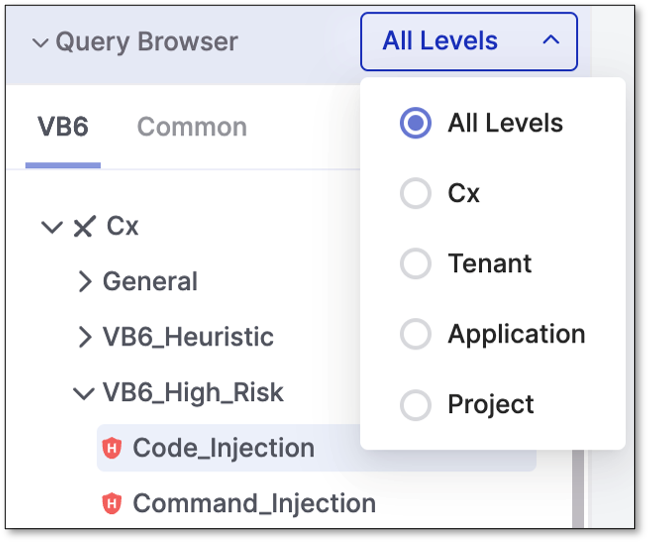Choose the Tenant radio option

(x=415, y=264)
